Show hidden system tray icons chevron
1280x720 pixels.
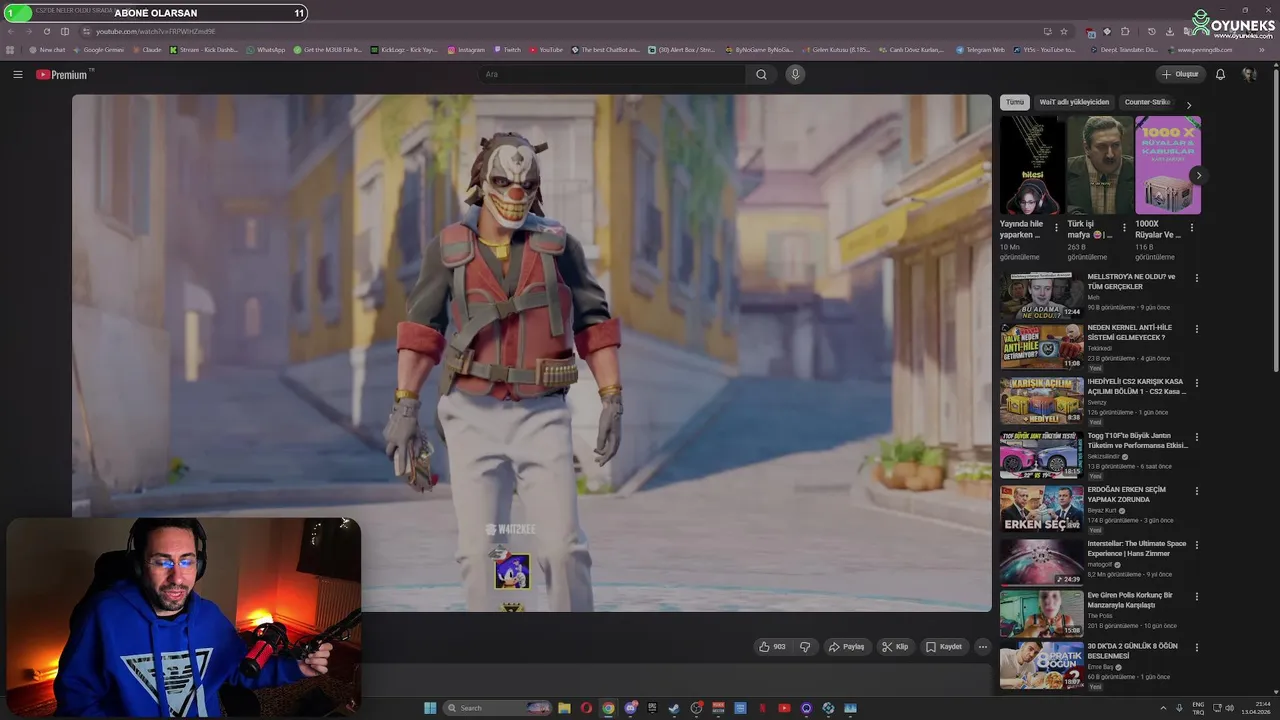point(1162,708)
